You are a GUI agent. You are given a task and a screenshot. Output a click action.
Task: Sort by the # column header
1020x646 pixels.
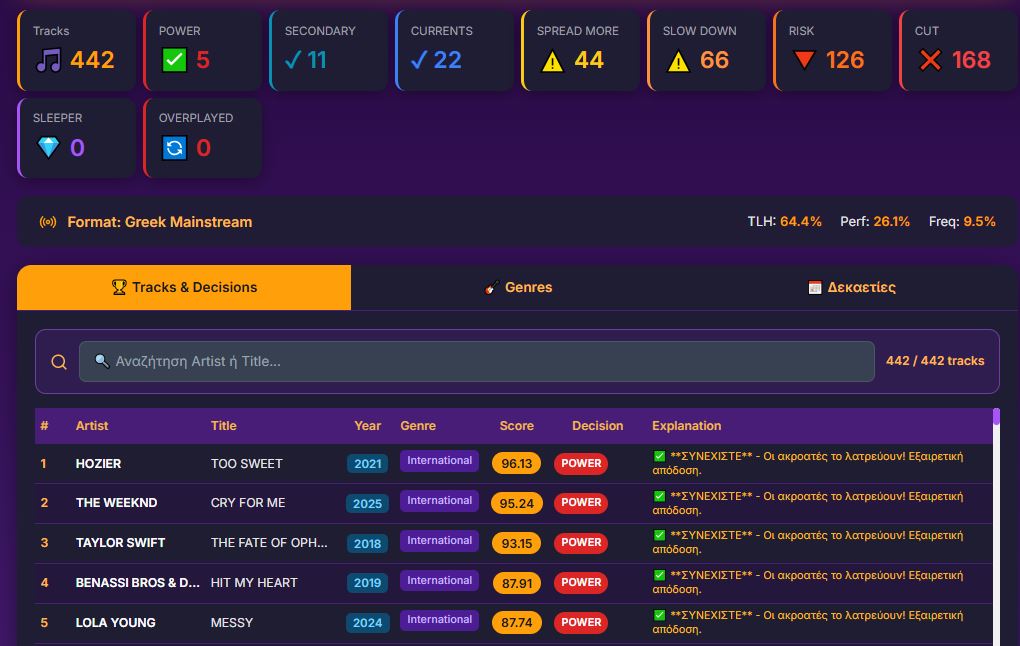pos(44,425)
